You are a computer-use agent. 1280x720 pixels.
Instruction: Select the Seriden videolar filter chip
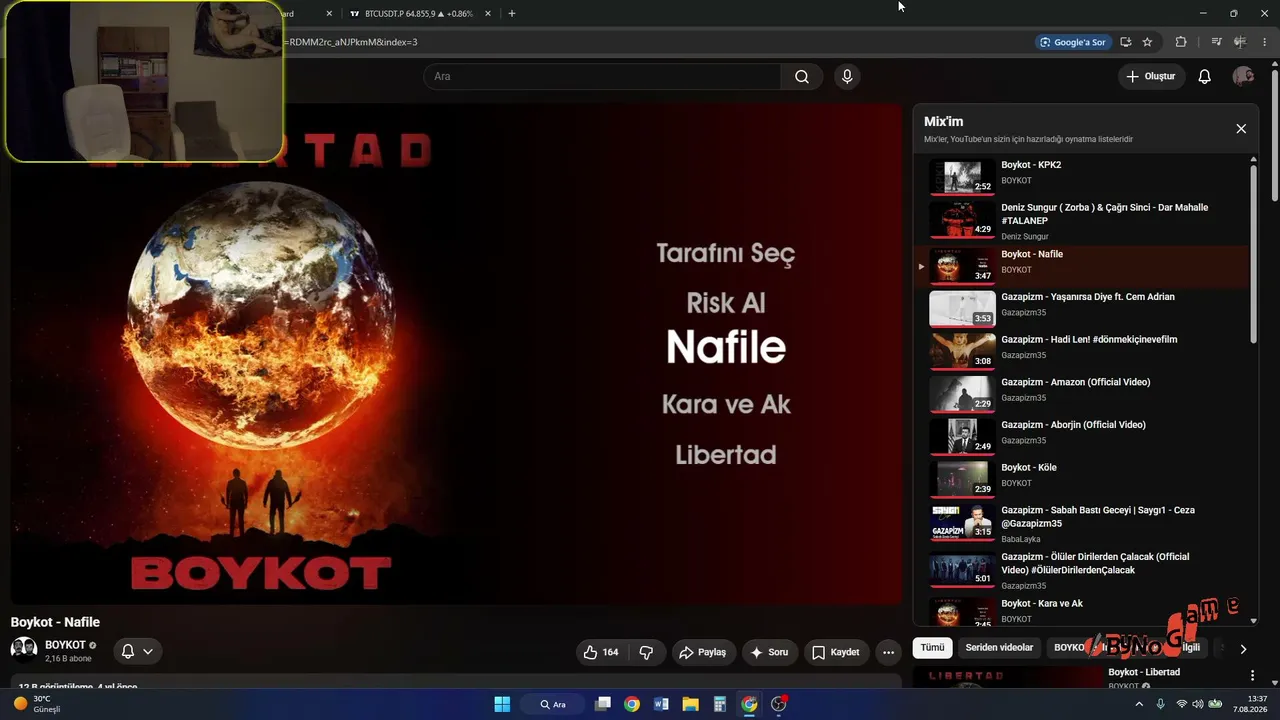click(x=999, y=648)
